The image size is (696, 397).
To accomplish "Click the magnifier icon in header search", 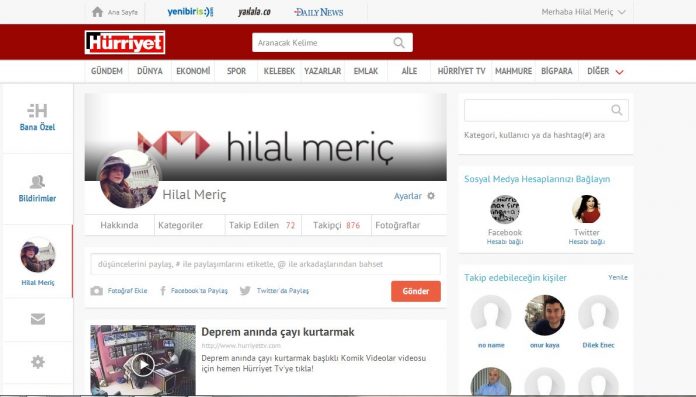I will pyautogui.click(x=399, y=43).
